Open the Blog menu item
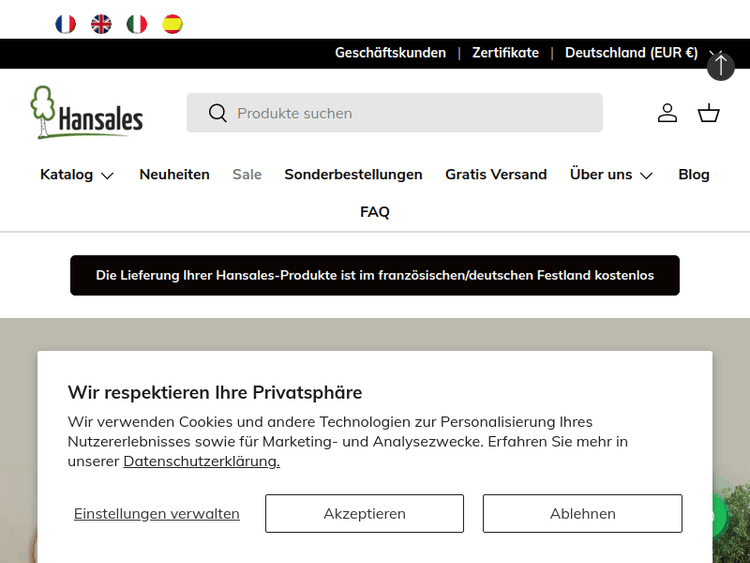Screen dimensions: 750x563 (694, 175)
